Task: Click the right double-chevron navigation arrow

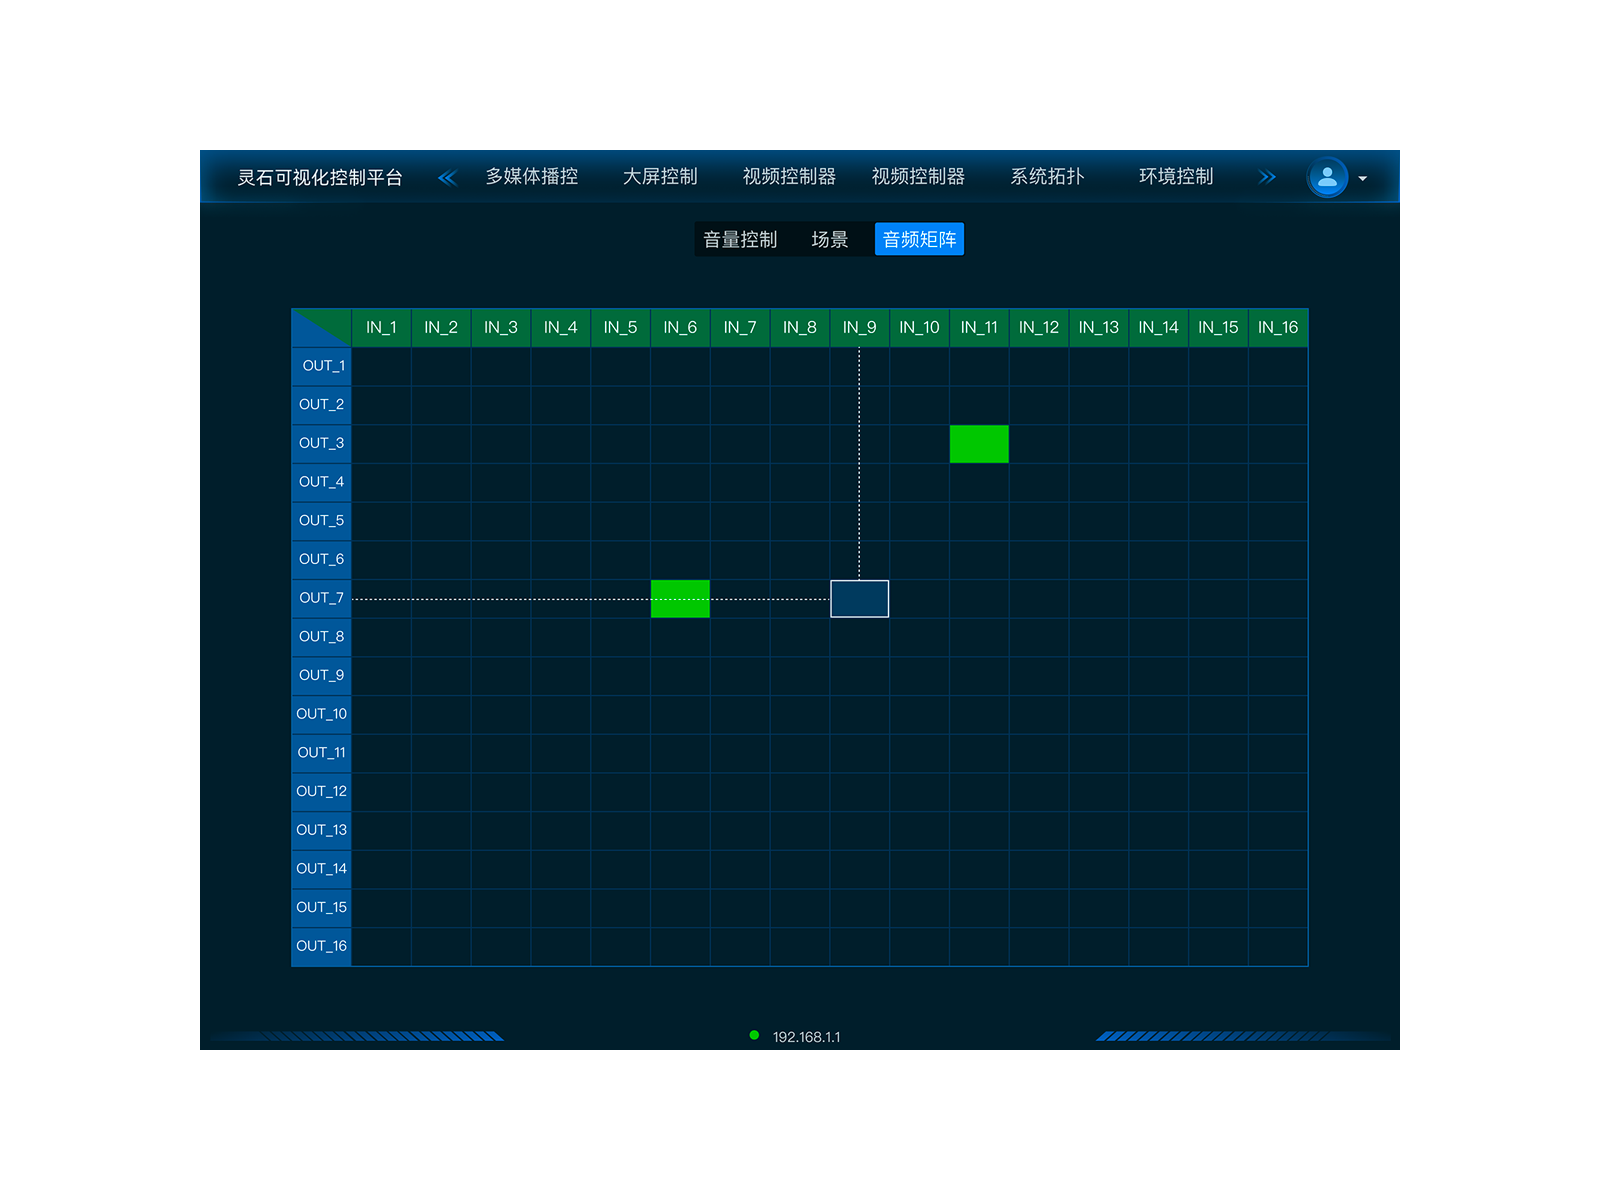Action: pyautogui.click(x=1267, y=178)
